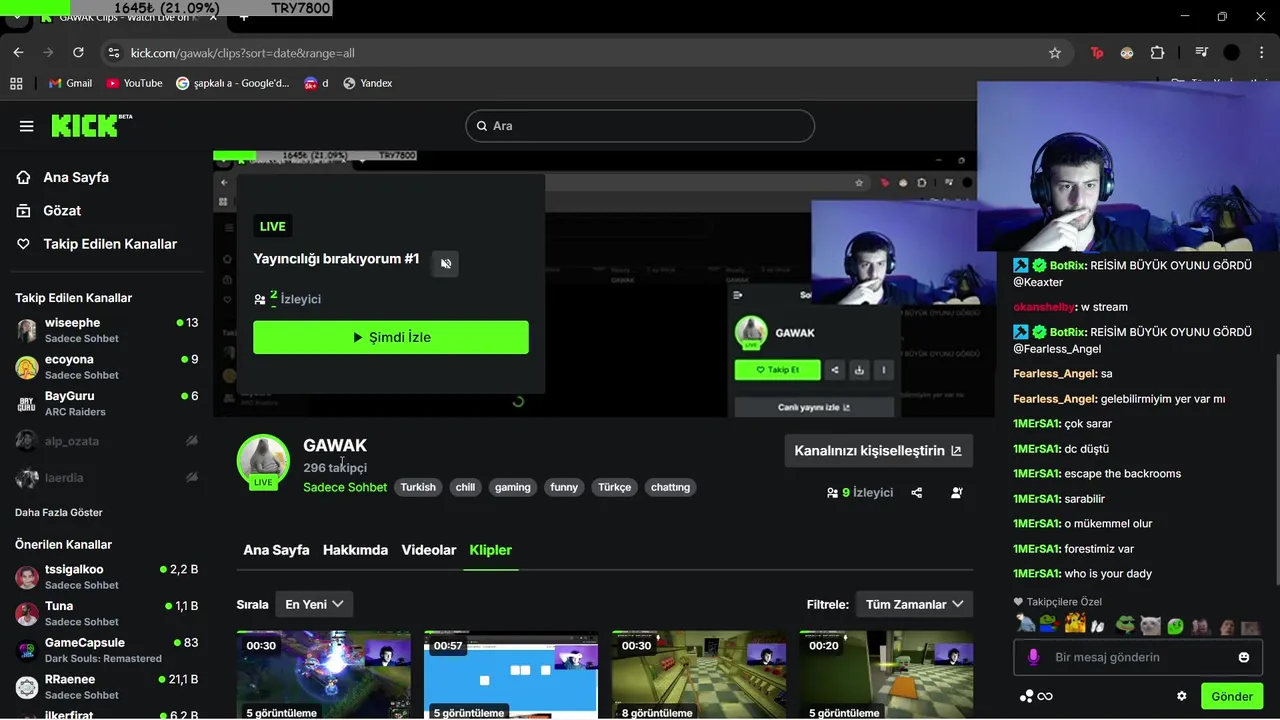Click Fearless_Angel username saying sa

[1055, 374]
